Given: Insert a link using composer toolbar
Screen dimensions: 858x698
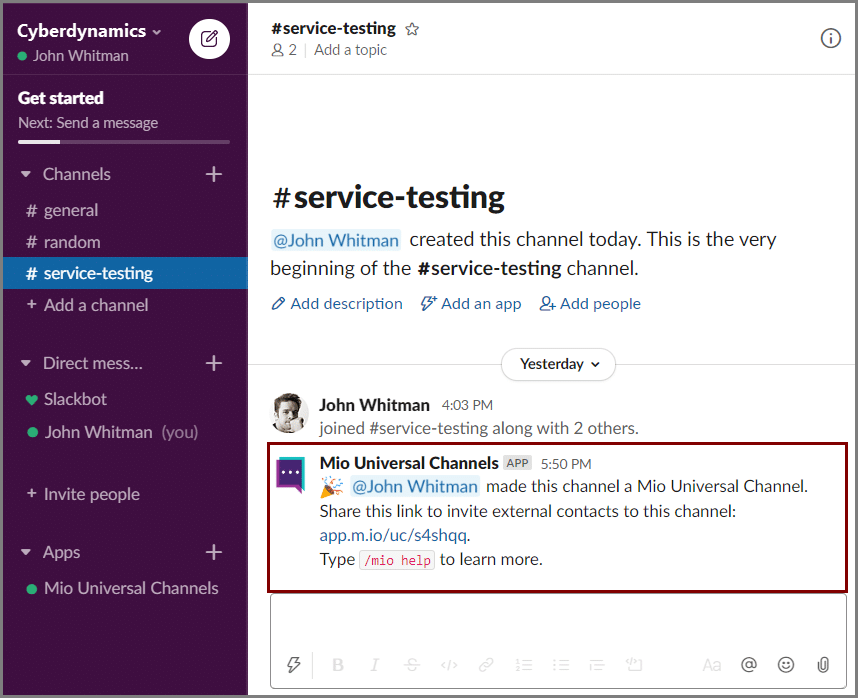Looking at the screenshot, I should tap(486, 665).
